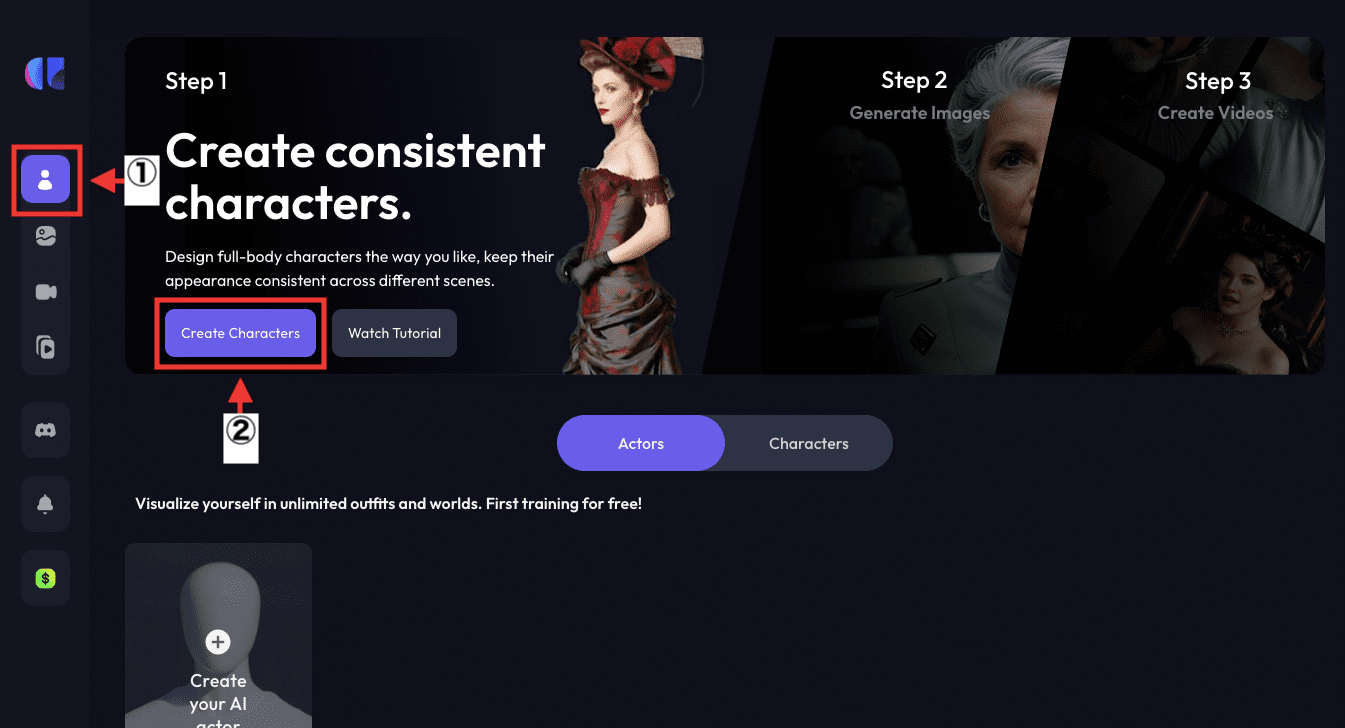Open the video camera sidebar icon
Screen dimensions: 1345x728
45,292
